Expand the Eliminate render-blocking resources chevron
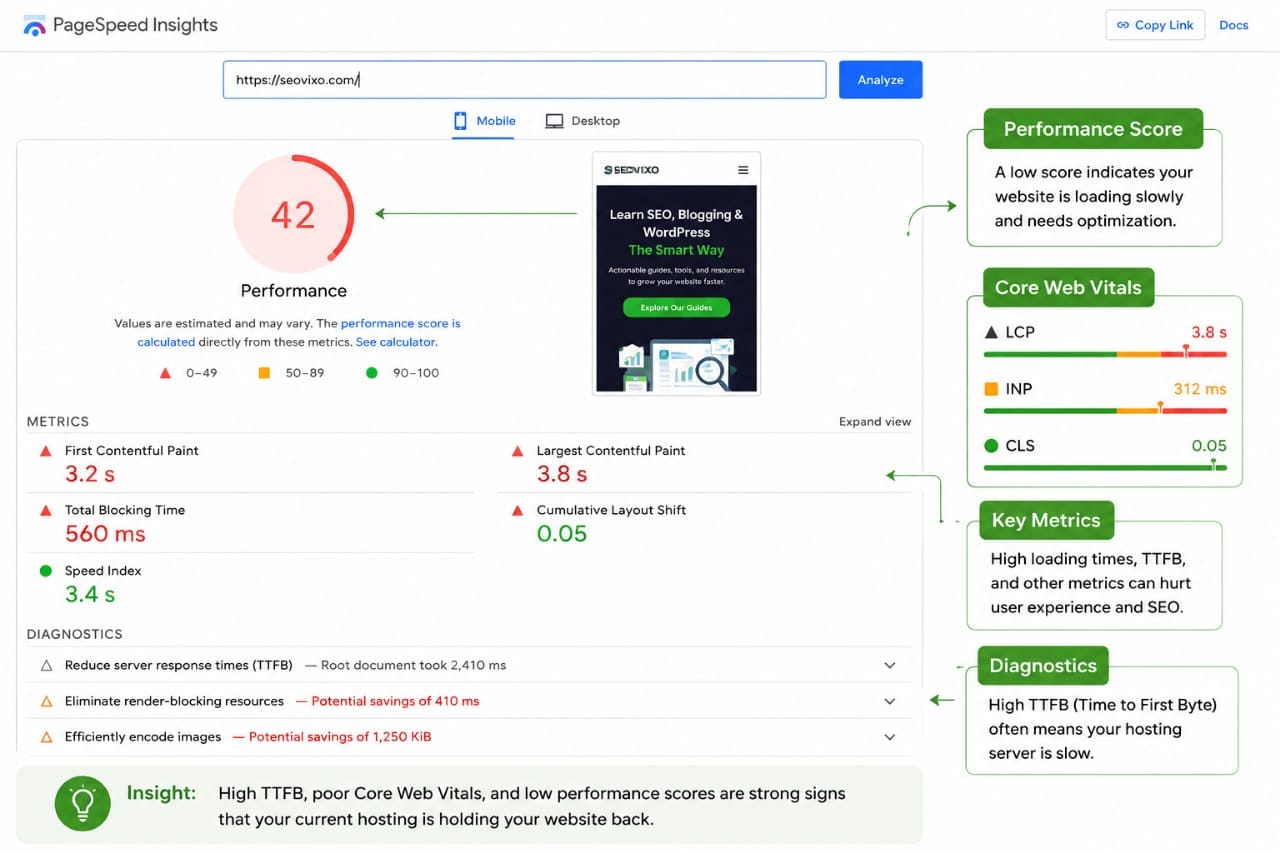The width and height of the screenshot is (1280, 853). (x=890, y=701)
